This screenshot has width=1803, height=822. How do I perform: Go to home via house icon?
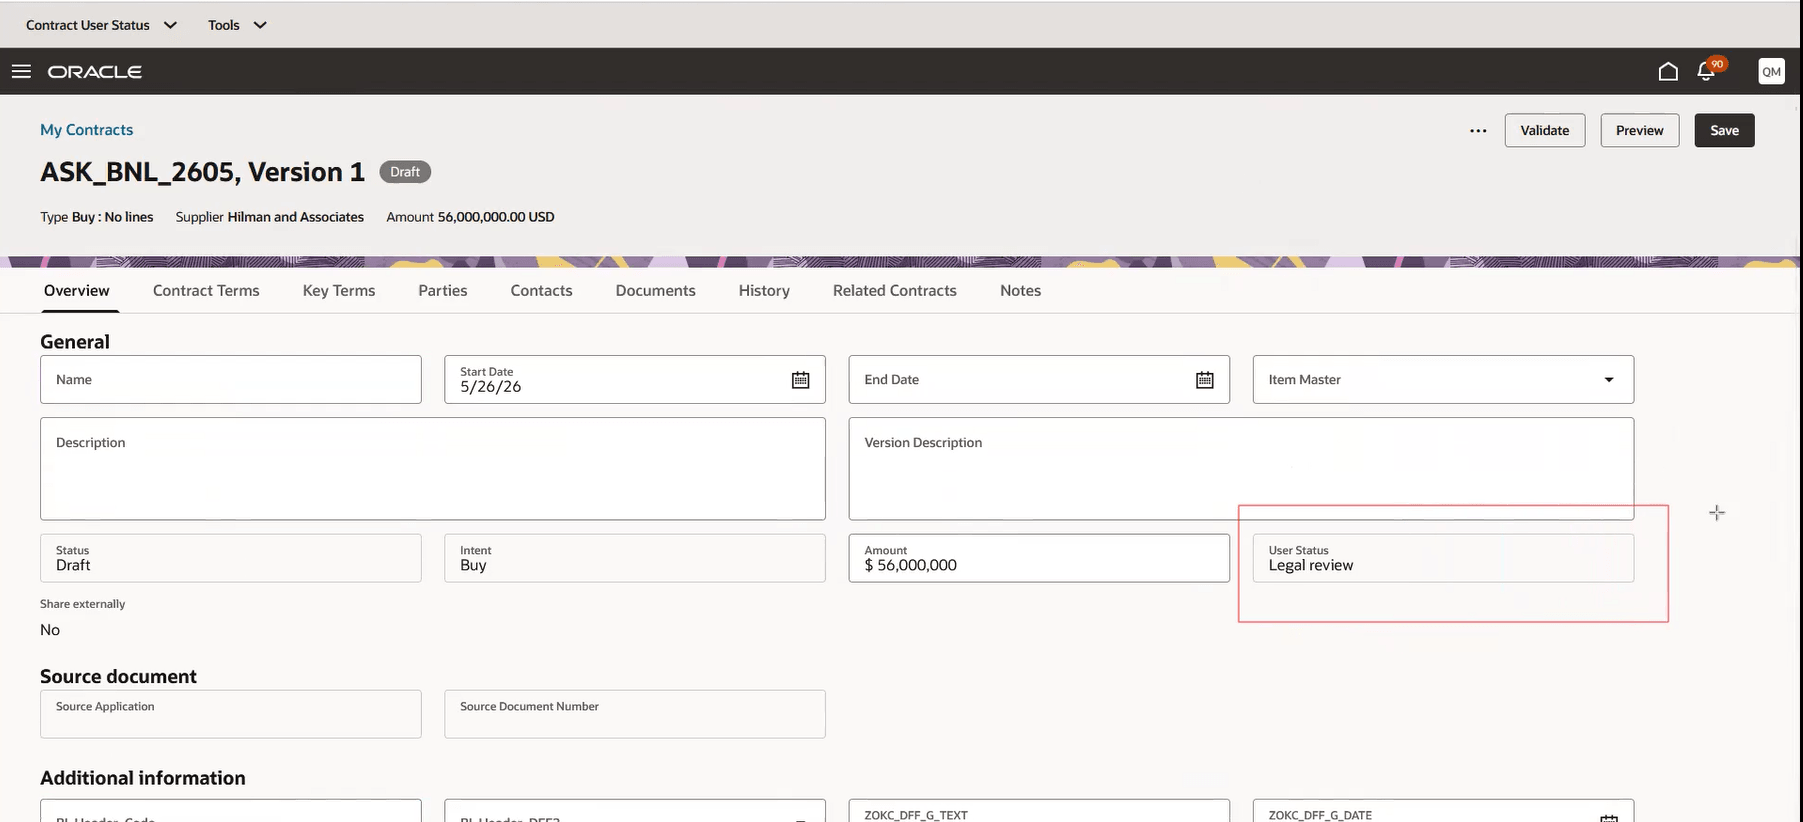tap(1668, 71)
